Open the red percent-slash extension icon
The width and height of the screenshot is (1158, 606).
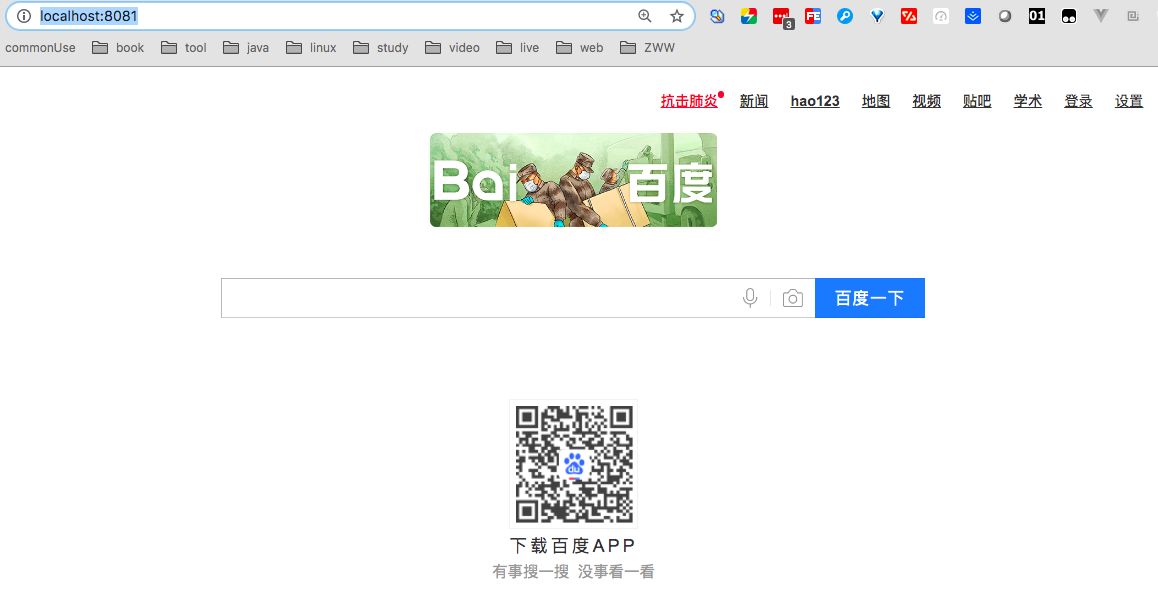point(909,16)
